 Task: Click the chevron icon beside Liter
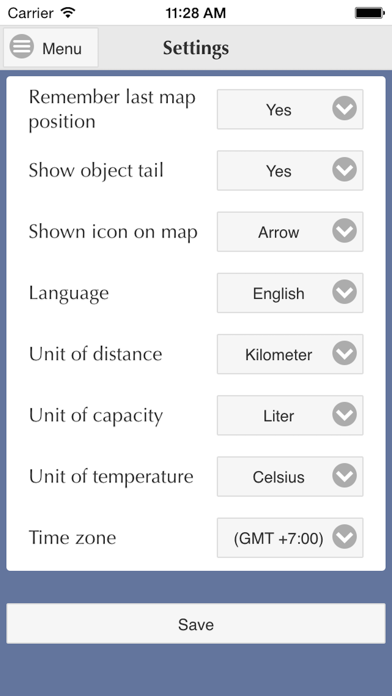click(x=344, y=415)
